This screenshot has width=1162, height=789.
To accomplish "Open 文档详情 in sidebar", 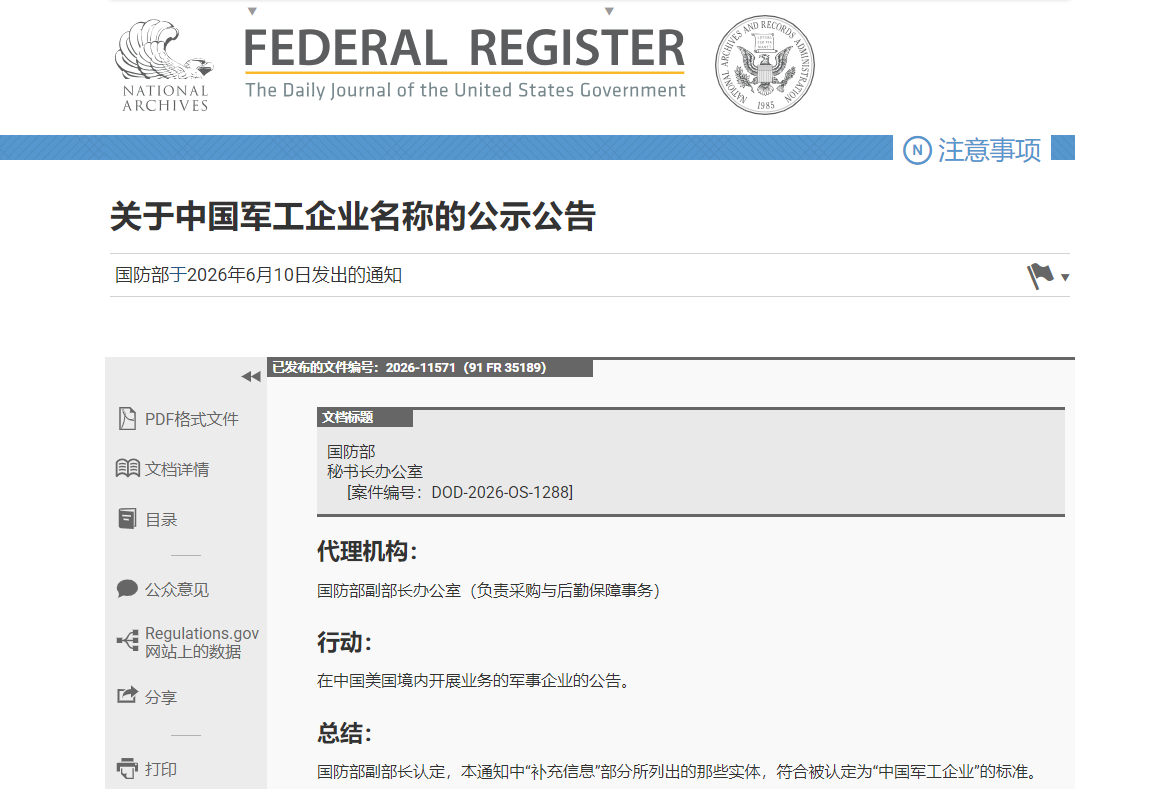I will (177, 470).
